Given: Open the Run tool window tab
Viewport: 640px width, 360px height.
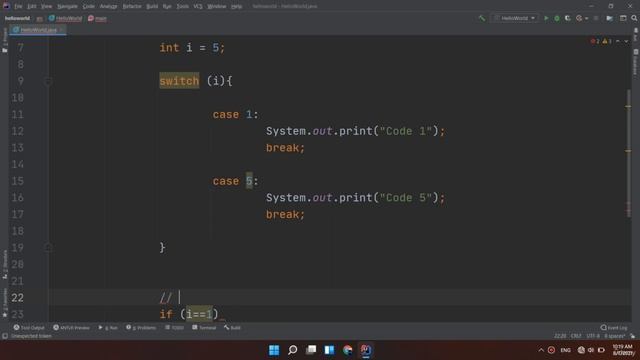Looking at the screenshot, I should [x=108, y=327].
